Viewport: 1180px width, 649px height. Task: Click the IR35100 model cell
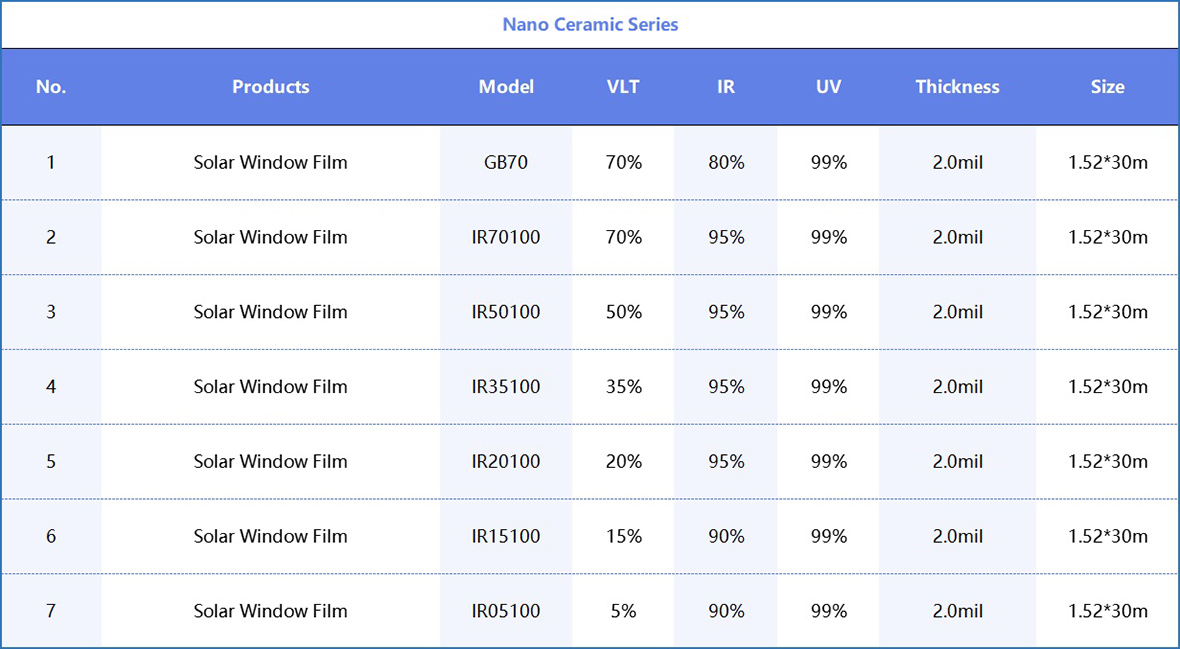coord(506,387)
